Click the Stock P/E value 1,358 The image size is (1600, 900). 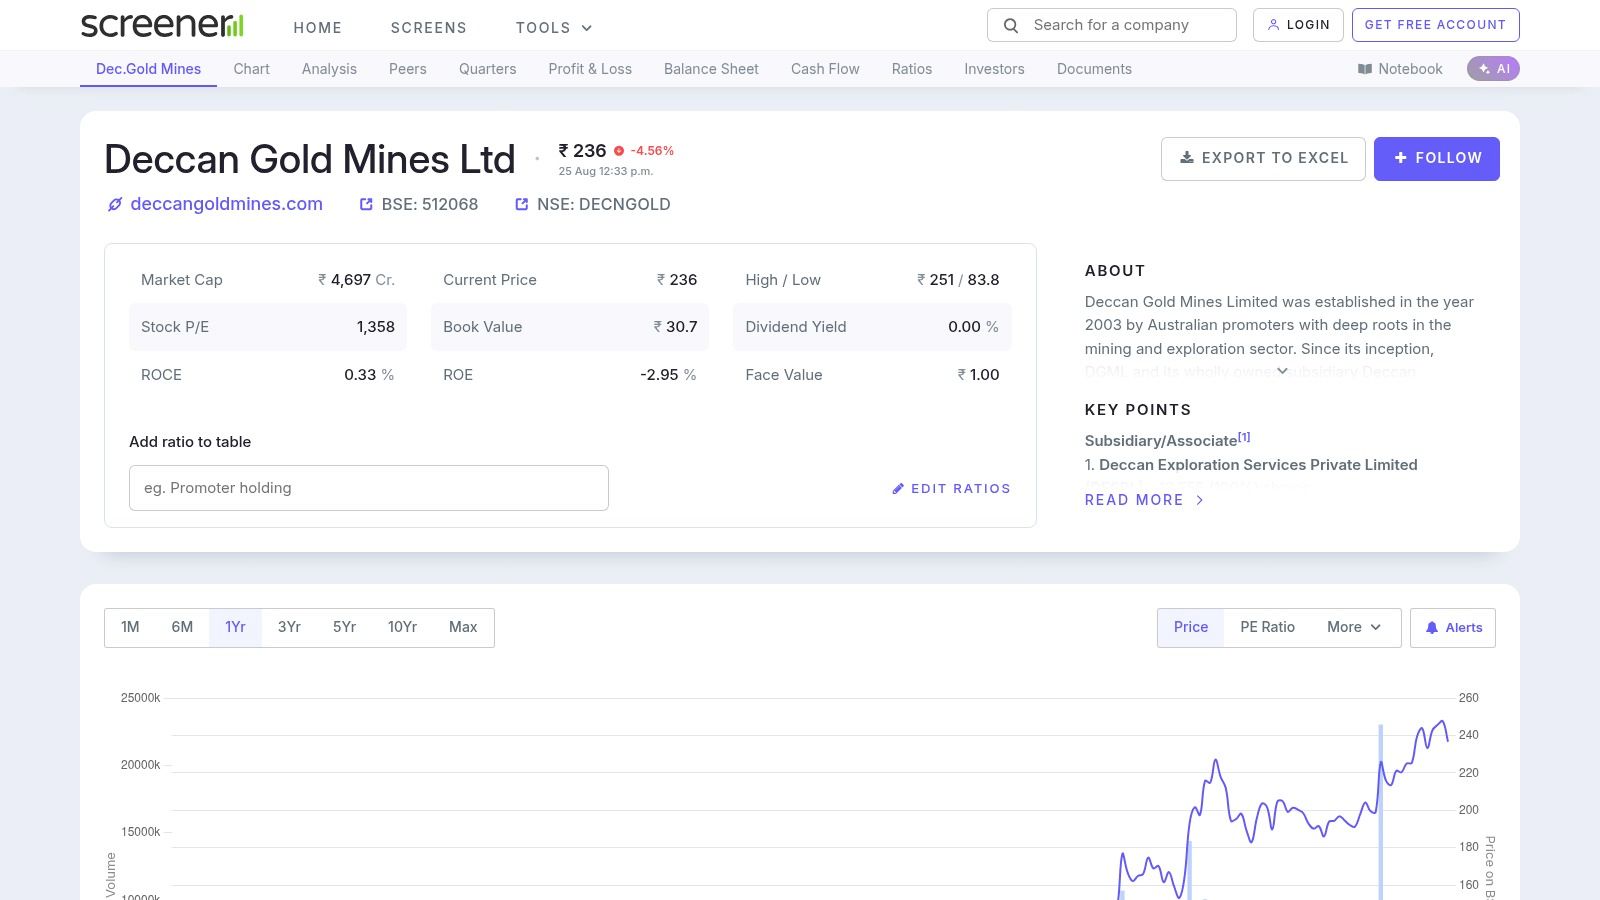[x=376, y=327]
